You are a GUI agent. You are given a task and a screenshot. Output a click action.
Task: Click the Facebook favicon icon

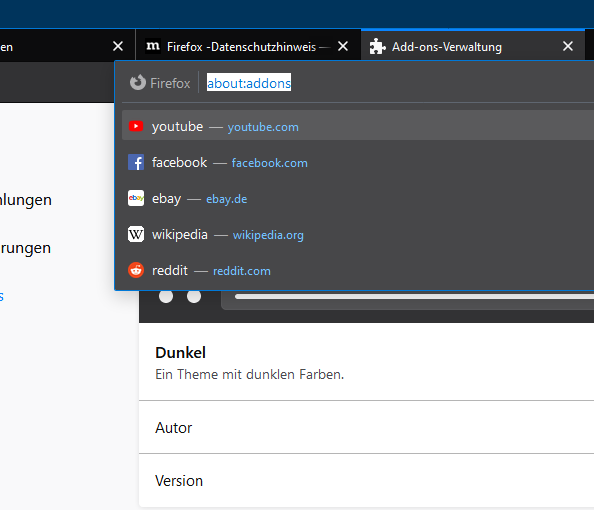[136, 162]
